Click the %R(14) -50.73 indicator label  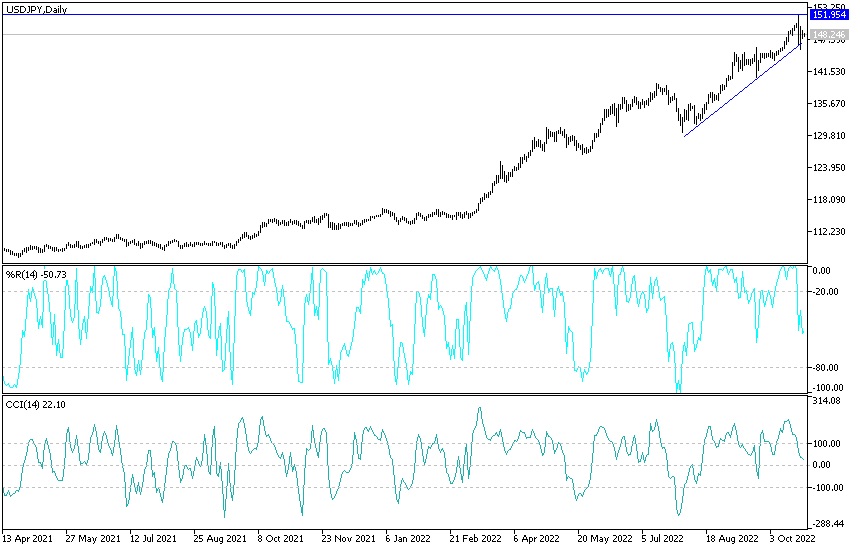[x=36, y=274]
